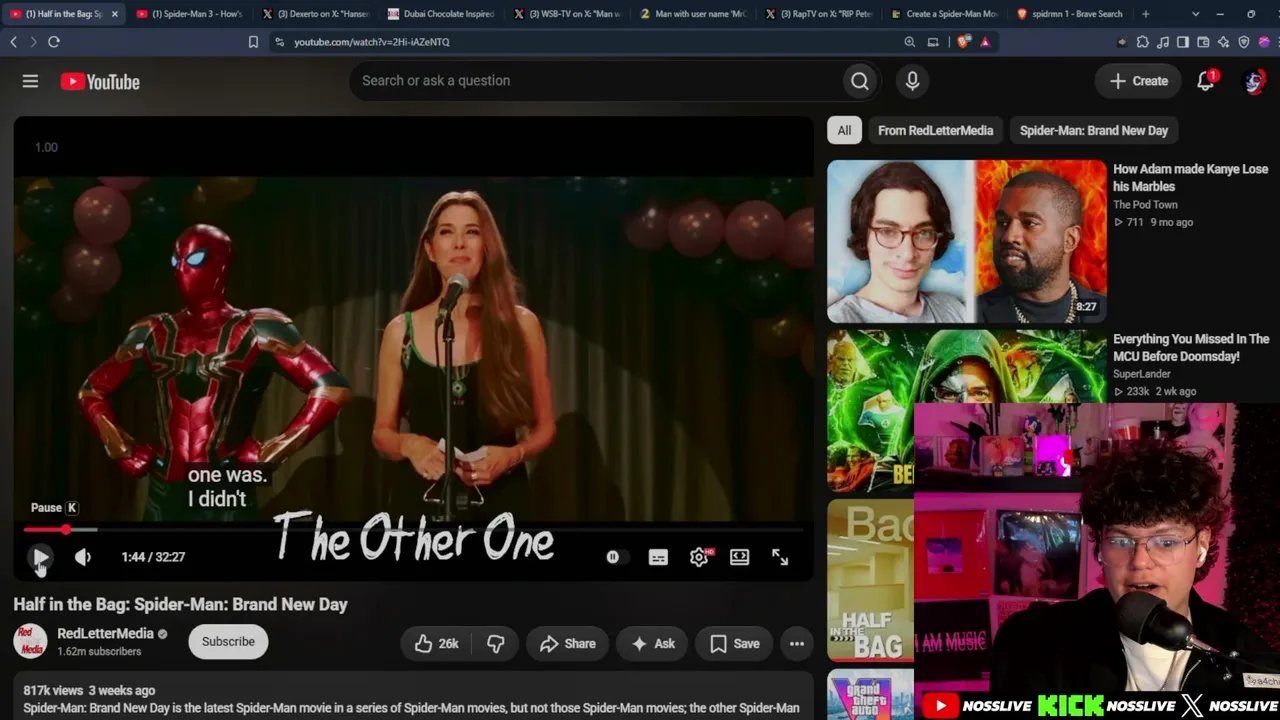Click the video title text
The height and width of the screenshot is (720, 1280).
coord(180,605)
